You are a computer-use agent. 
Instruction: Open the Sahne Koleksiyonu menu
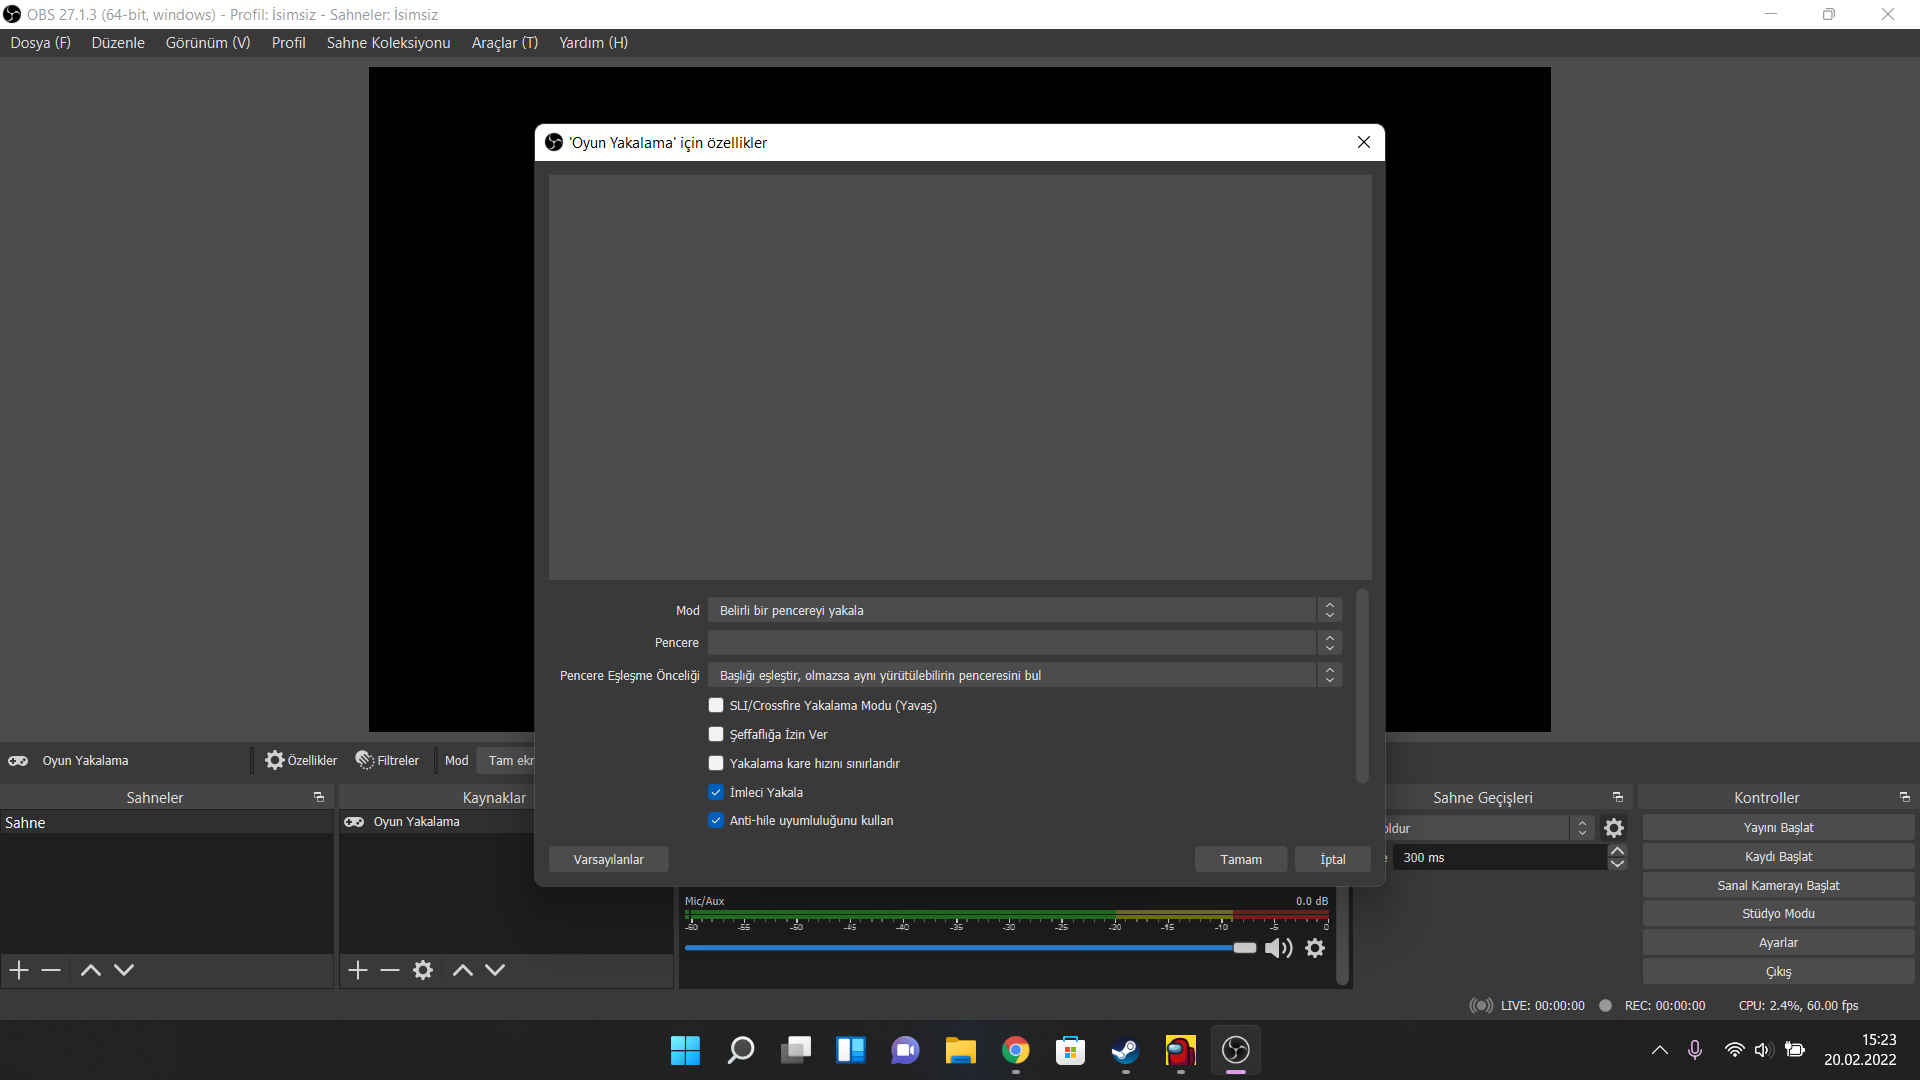point(388,43)
